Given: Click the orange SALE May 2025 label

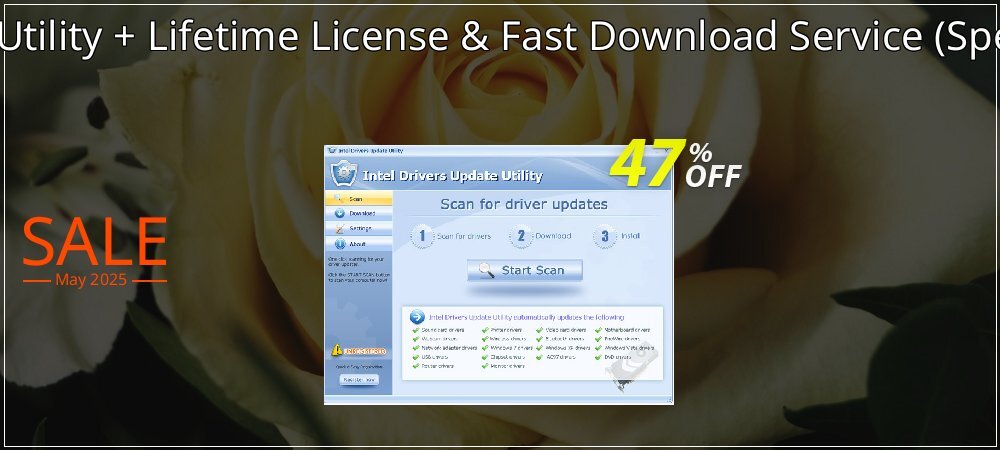Looking at the screenshot, I should (94, 251).
